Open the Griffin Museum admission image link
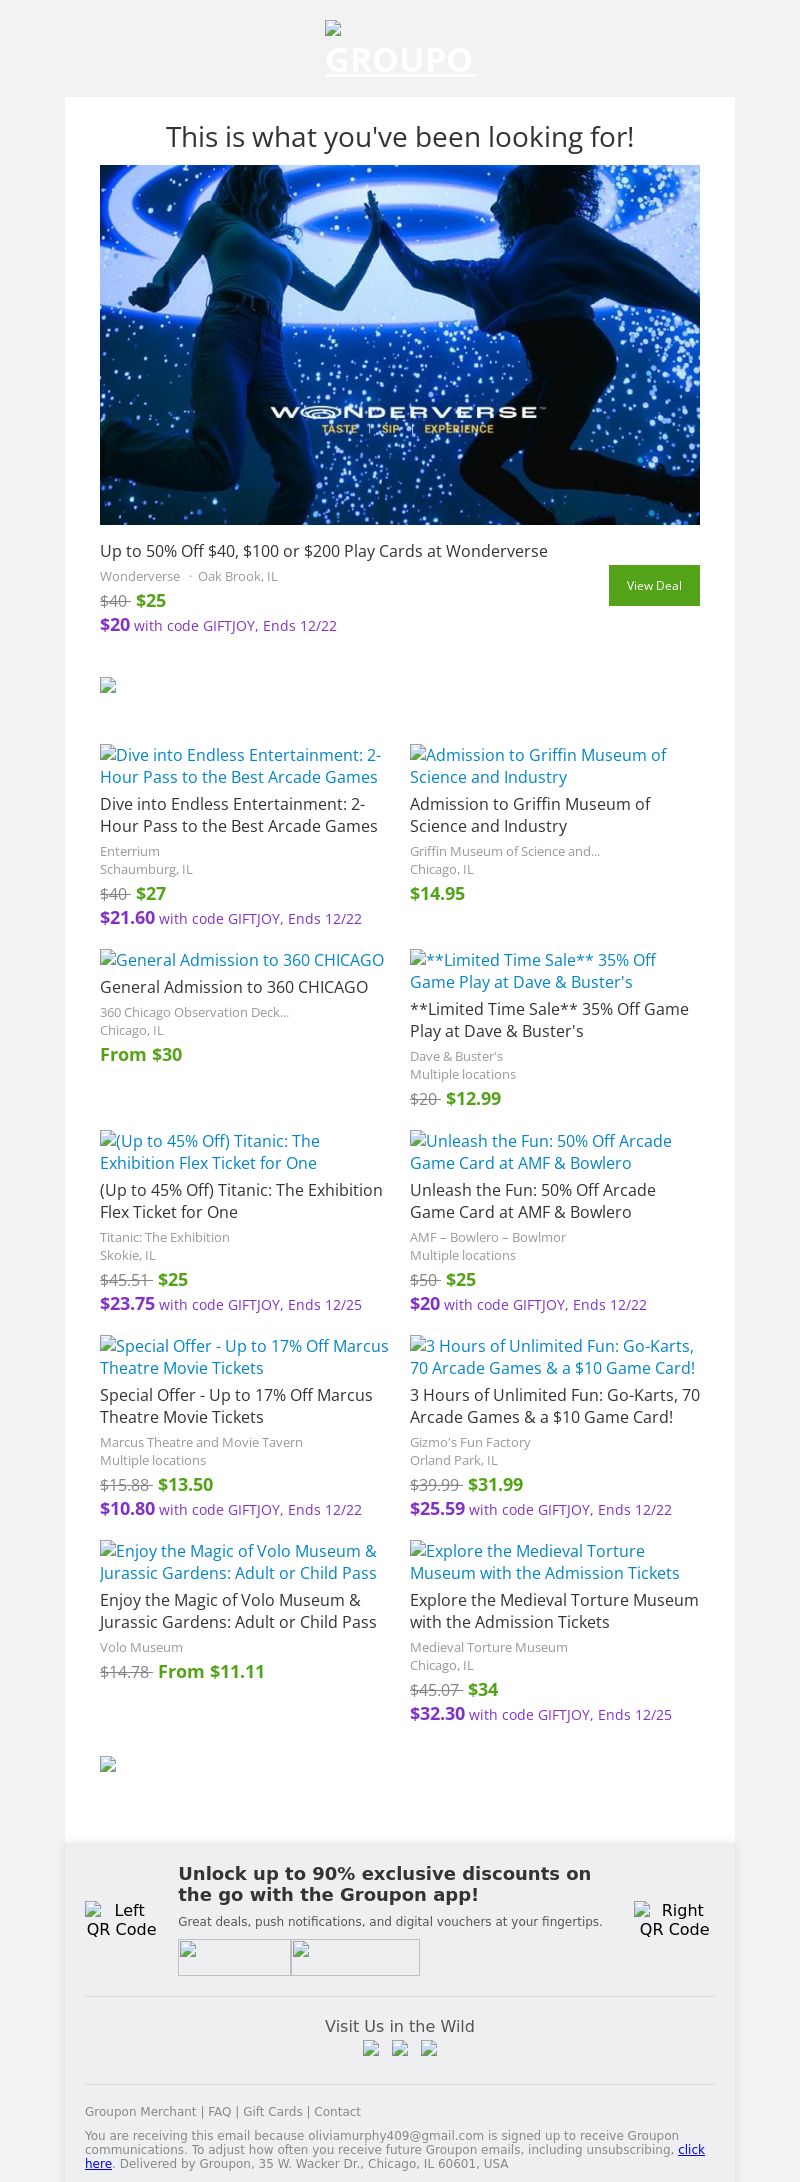800x2182 pixels. pyautogui.click(x=538, y=766)
